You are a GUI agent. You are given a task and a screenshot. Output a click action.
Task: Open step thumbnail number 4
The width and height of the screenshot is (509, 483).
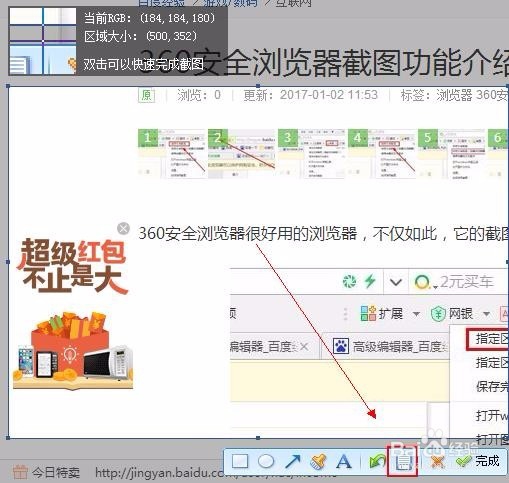coord(382,153)
